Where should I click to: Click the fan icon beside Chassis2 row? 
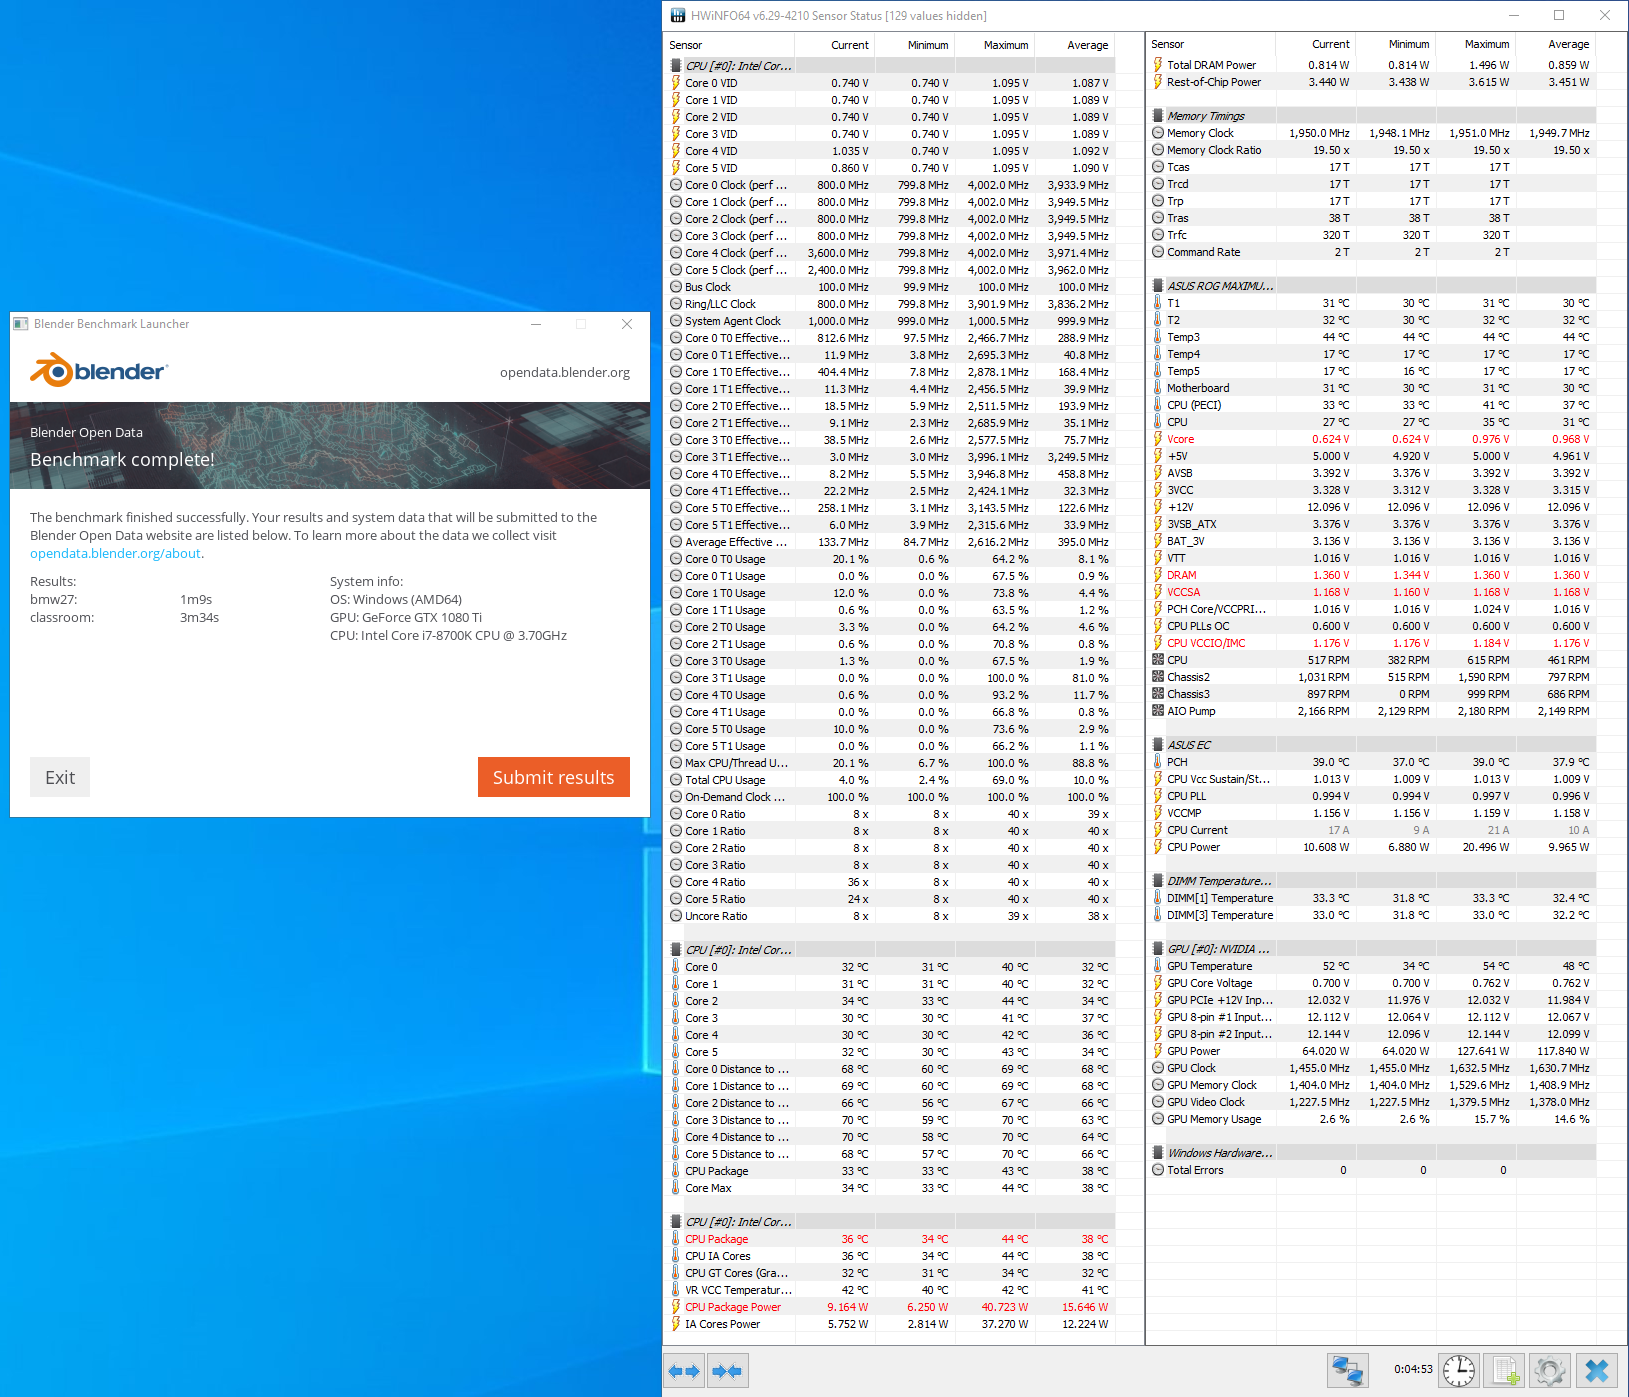[x=1158, y=677]
